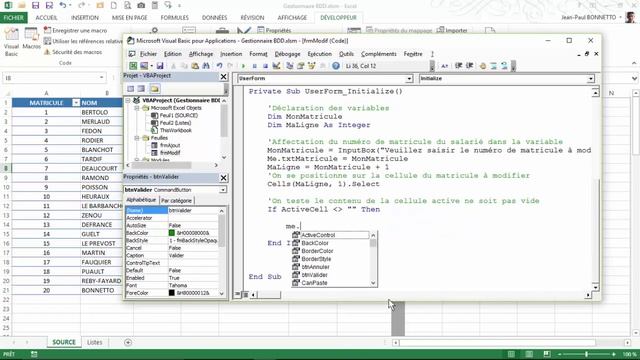The image size is (640, 360).
Task: Click the Uncomment Block icon in Edit toolbar
Action: [504, 66]
